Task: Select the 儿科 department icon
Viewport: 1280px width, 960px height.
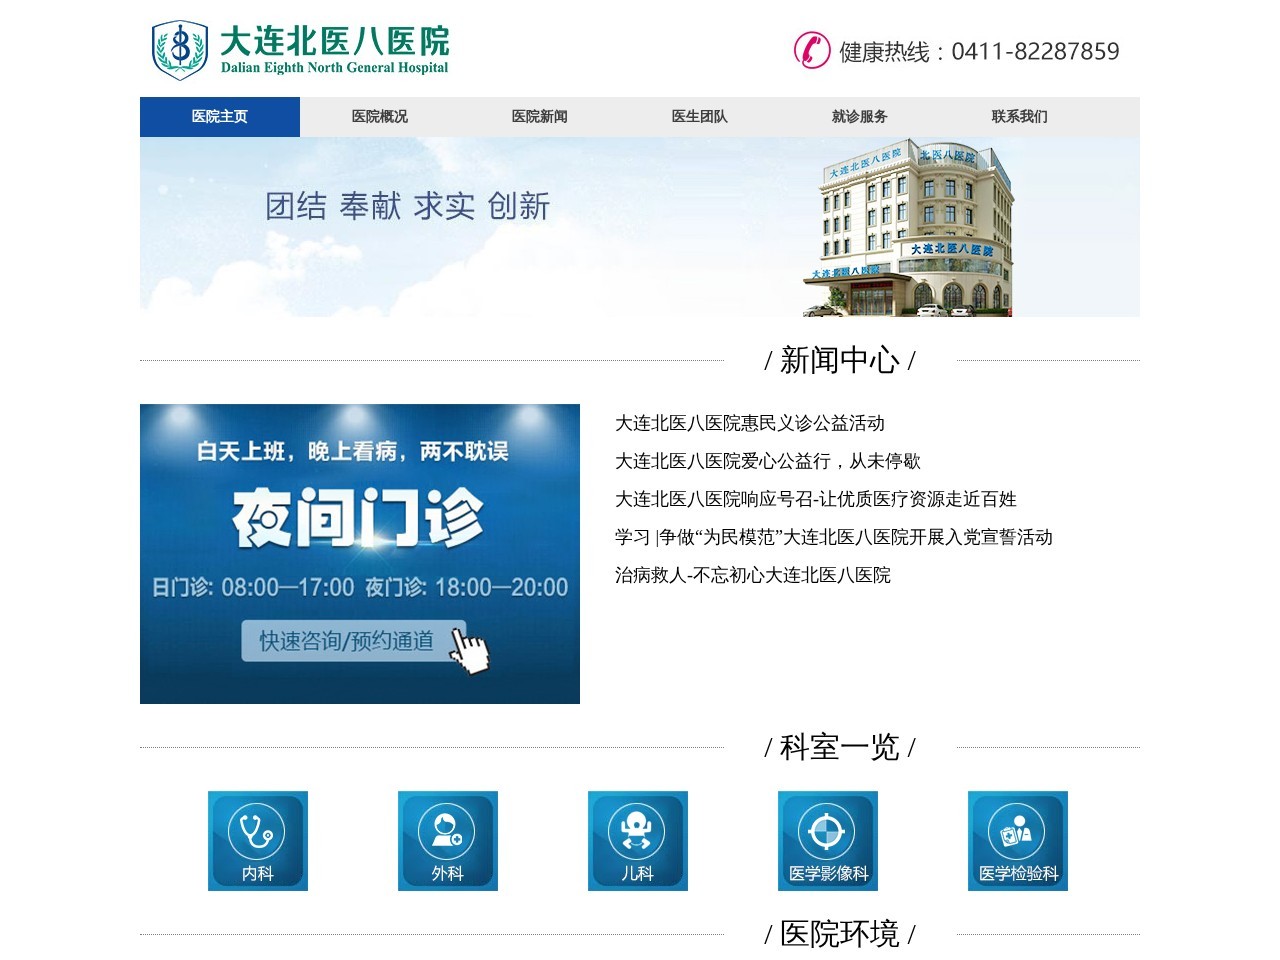Action: [x=638, y=840]
